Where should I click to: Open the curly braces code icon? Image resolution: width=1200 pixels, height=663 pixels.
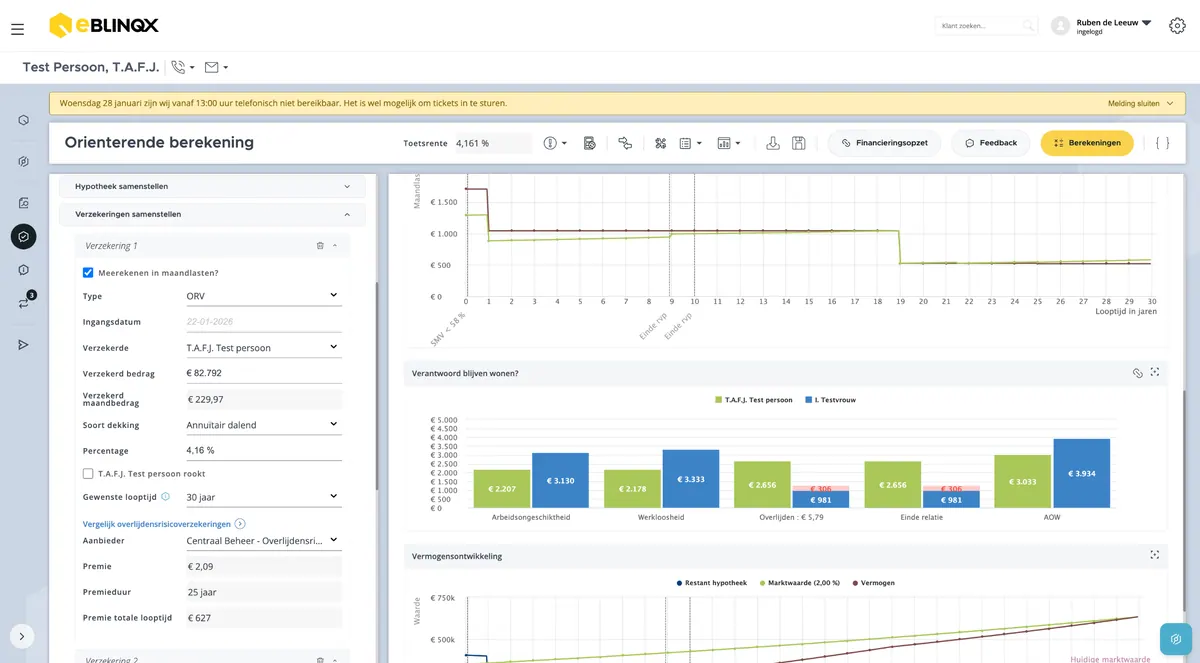click(x=1162, y=143)
